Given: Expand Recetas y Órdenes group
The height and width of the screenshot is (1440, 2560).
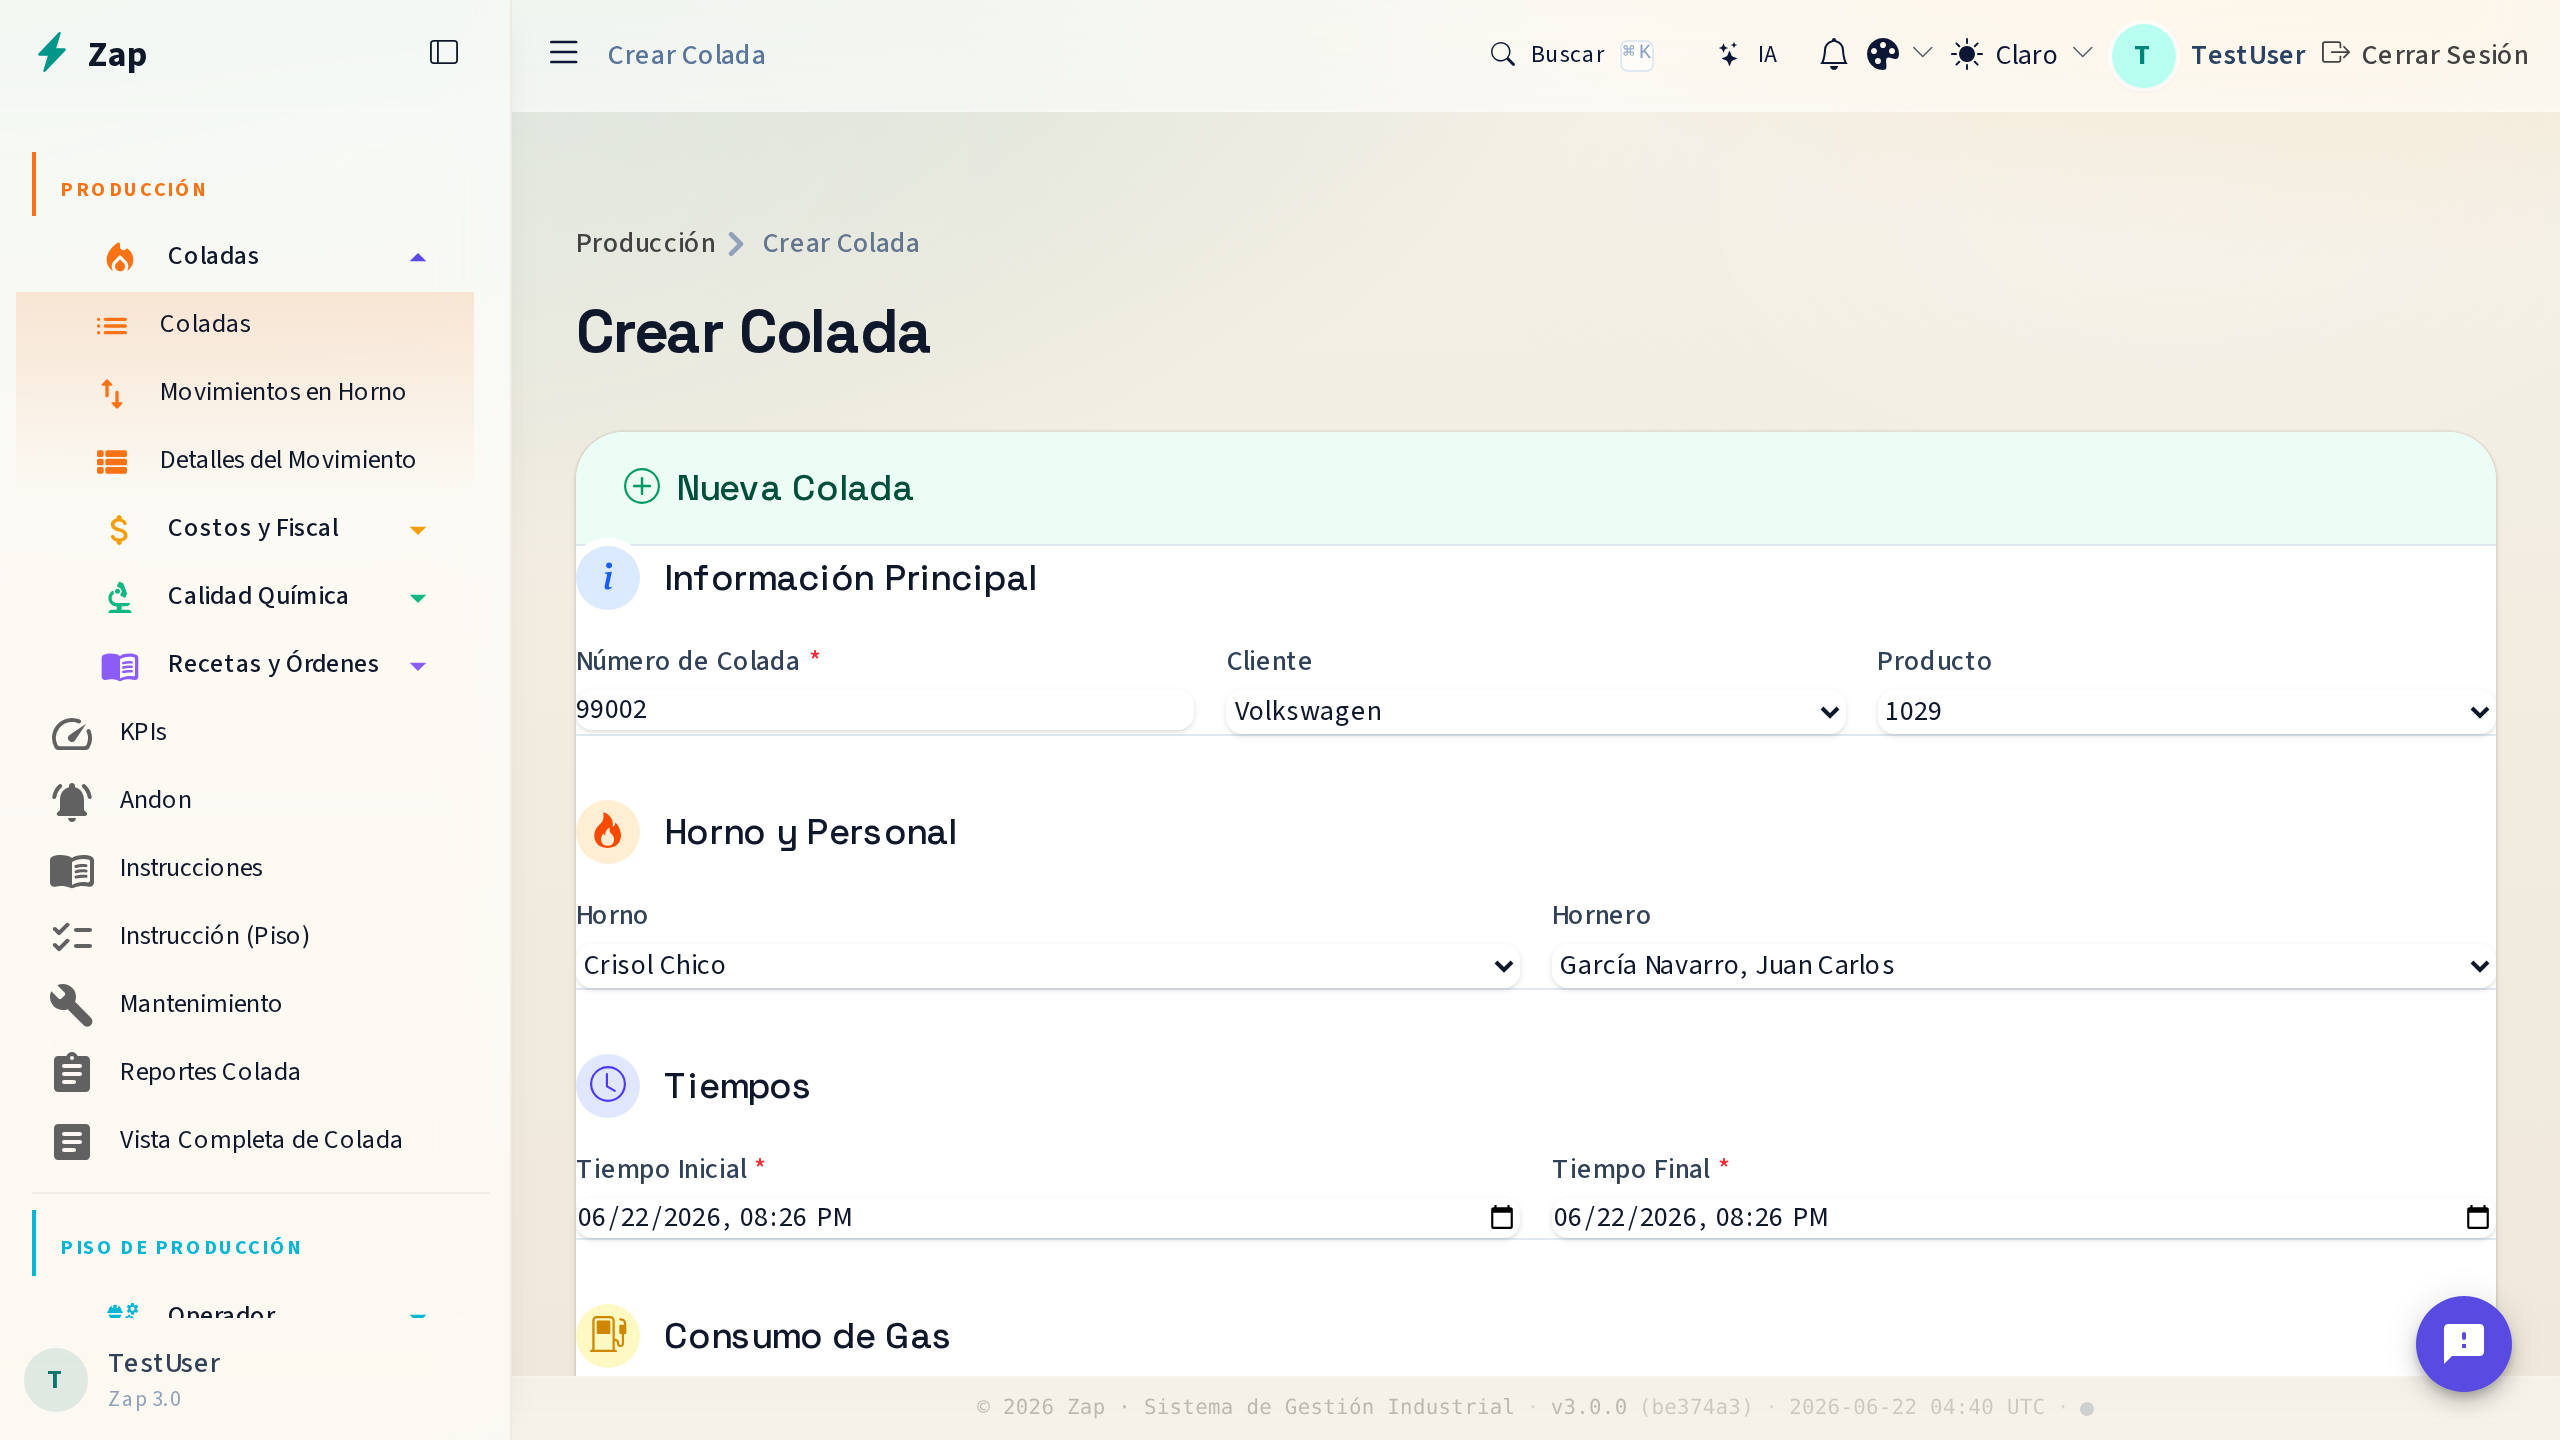Looking at the screenshot, I should (x=418, y=666).
